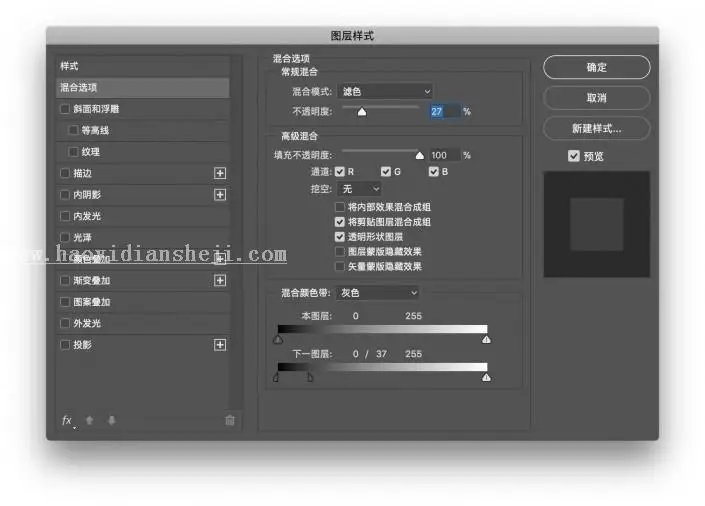Confirm with the 确定 button

597,67
